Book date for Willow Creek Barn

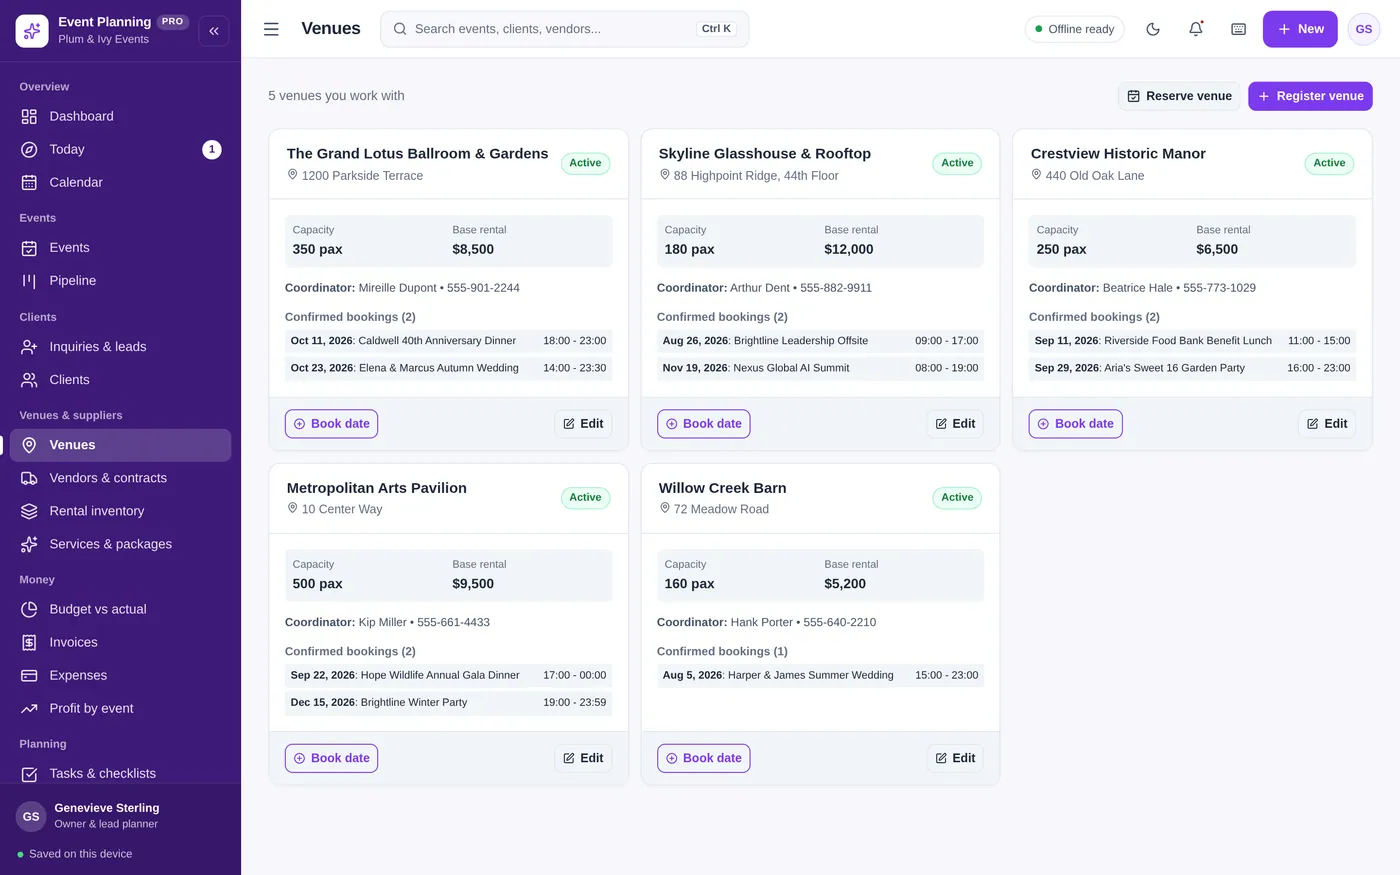pyautogui.click(x=703, y=758)
